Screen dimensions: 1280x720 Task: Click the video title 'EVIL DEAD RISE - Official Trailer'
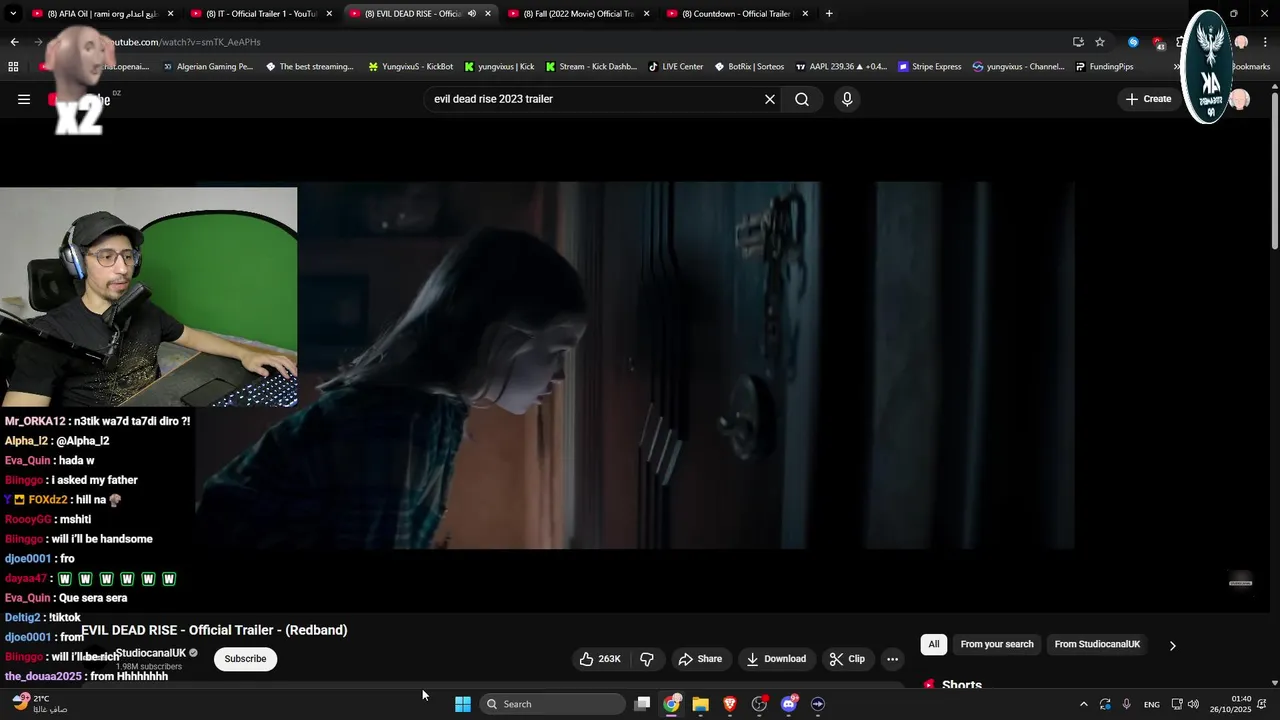click(214, 630)
